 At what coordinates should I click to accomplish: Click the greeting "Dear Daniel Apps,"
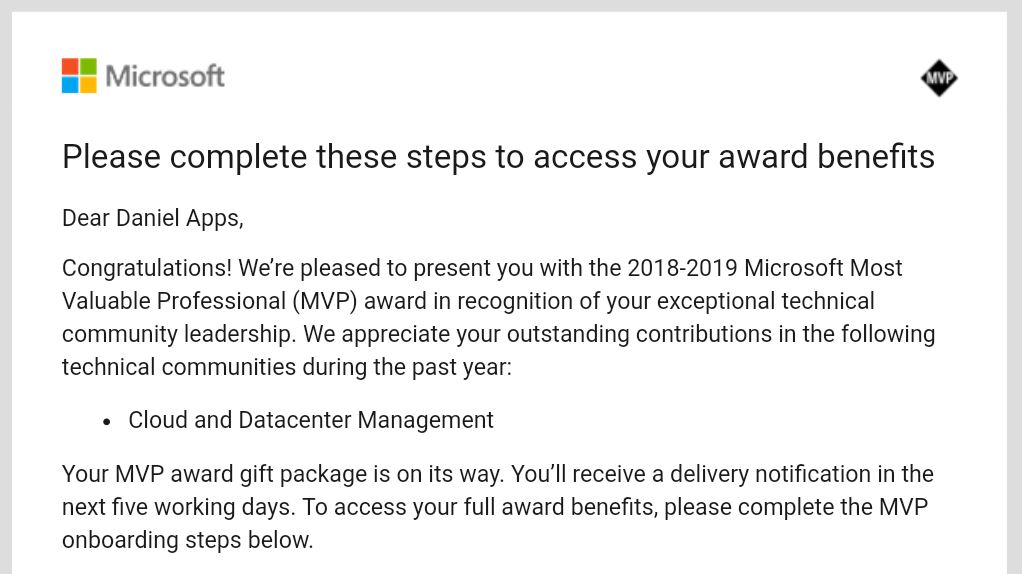click(153, 217)
